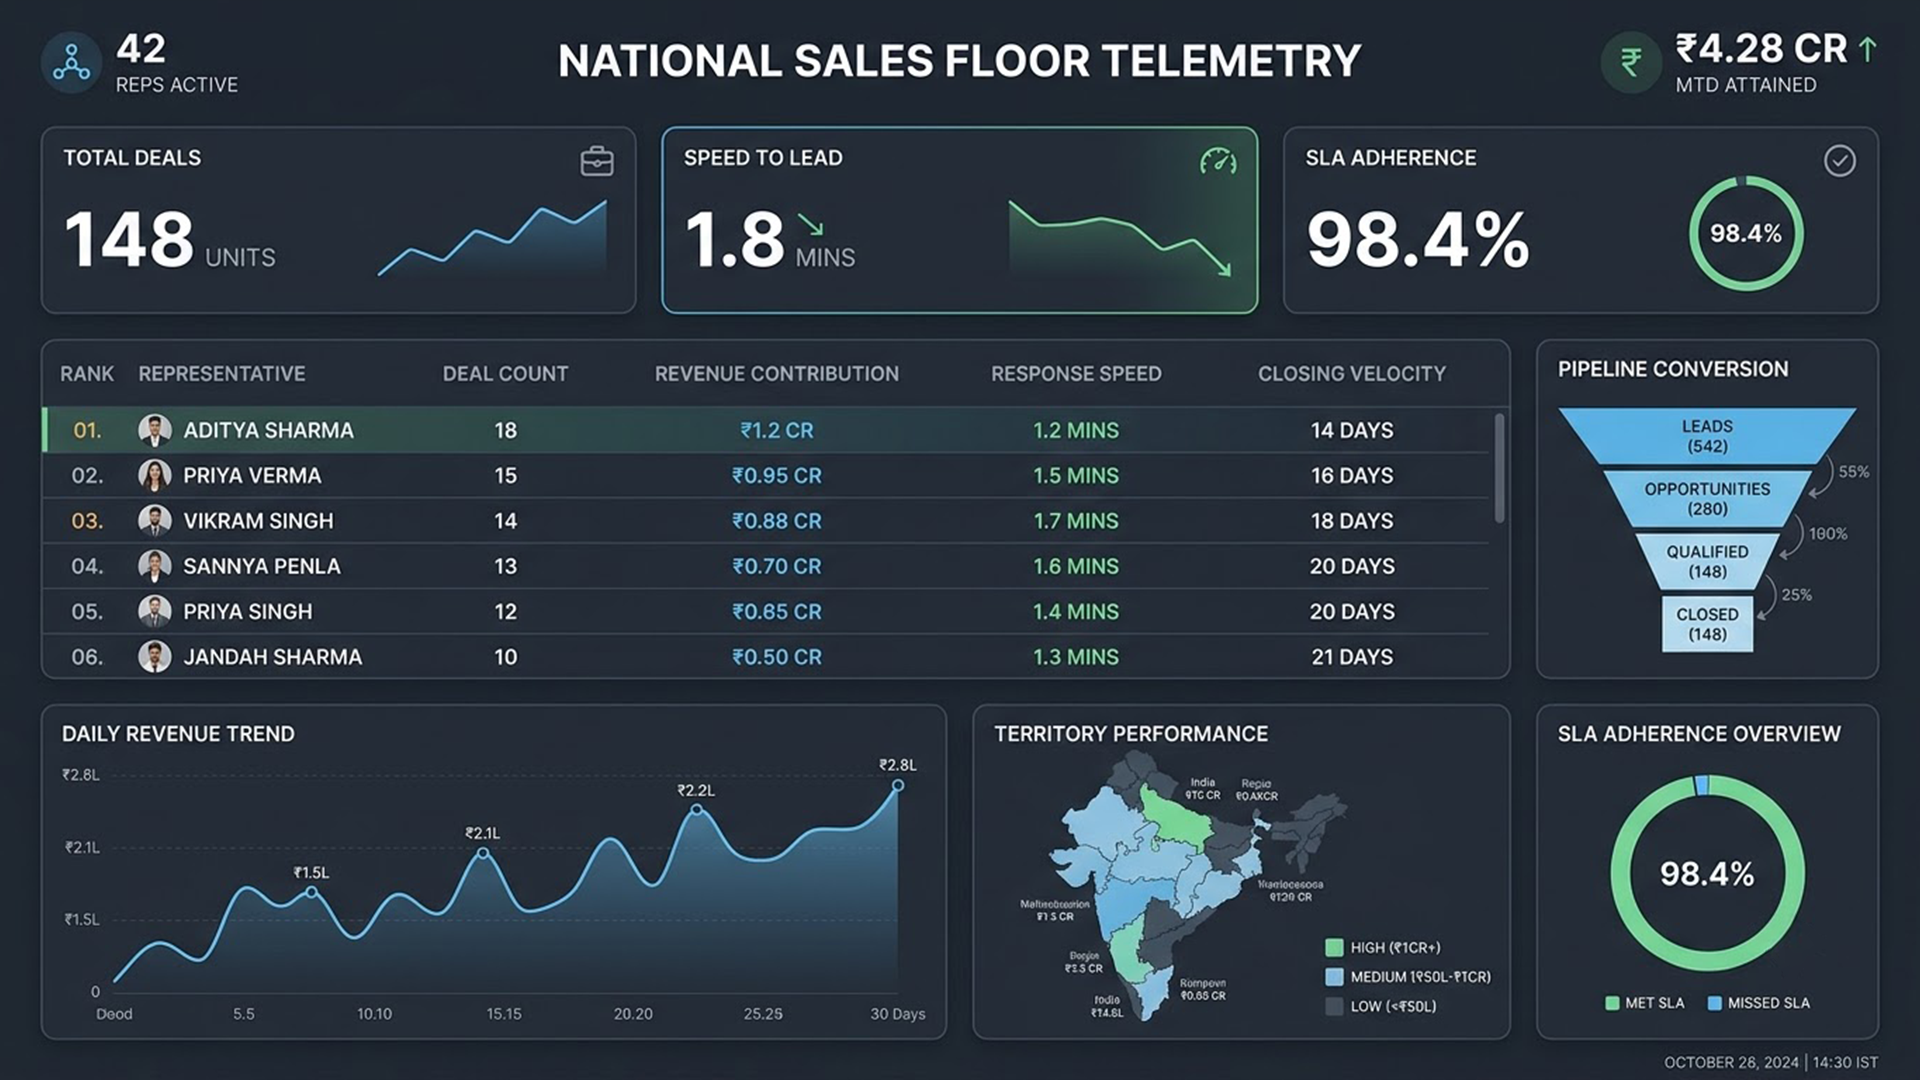Click the ₹4.28 CR MTD attained value
1920x1080 pixels.
pos(1762,49)
